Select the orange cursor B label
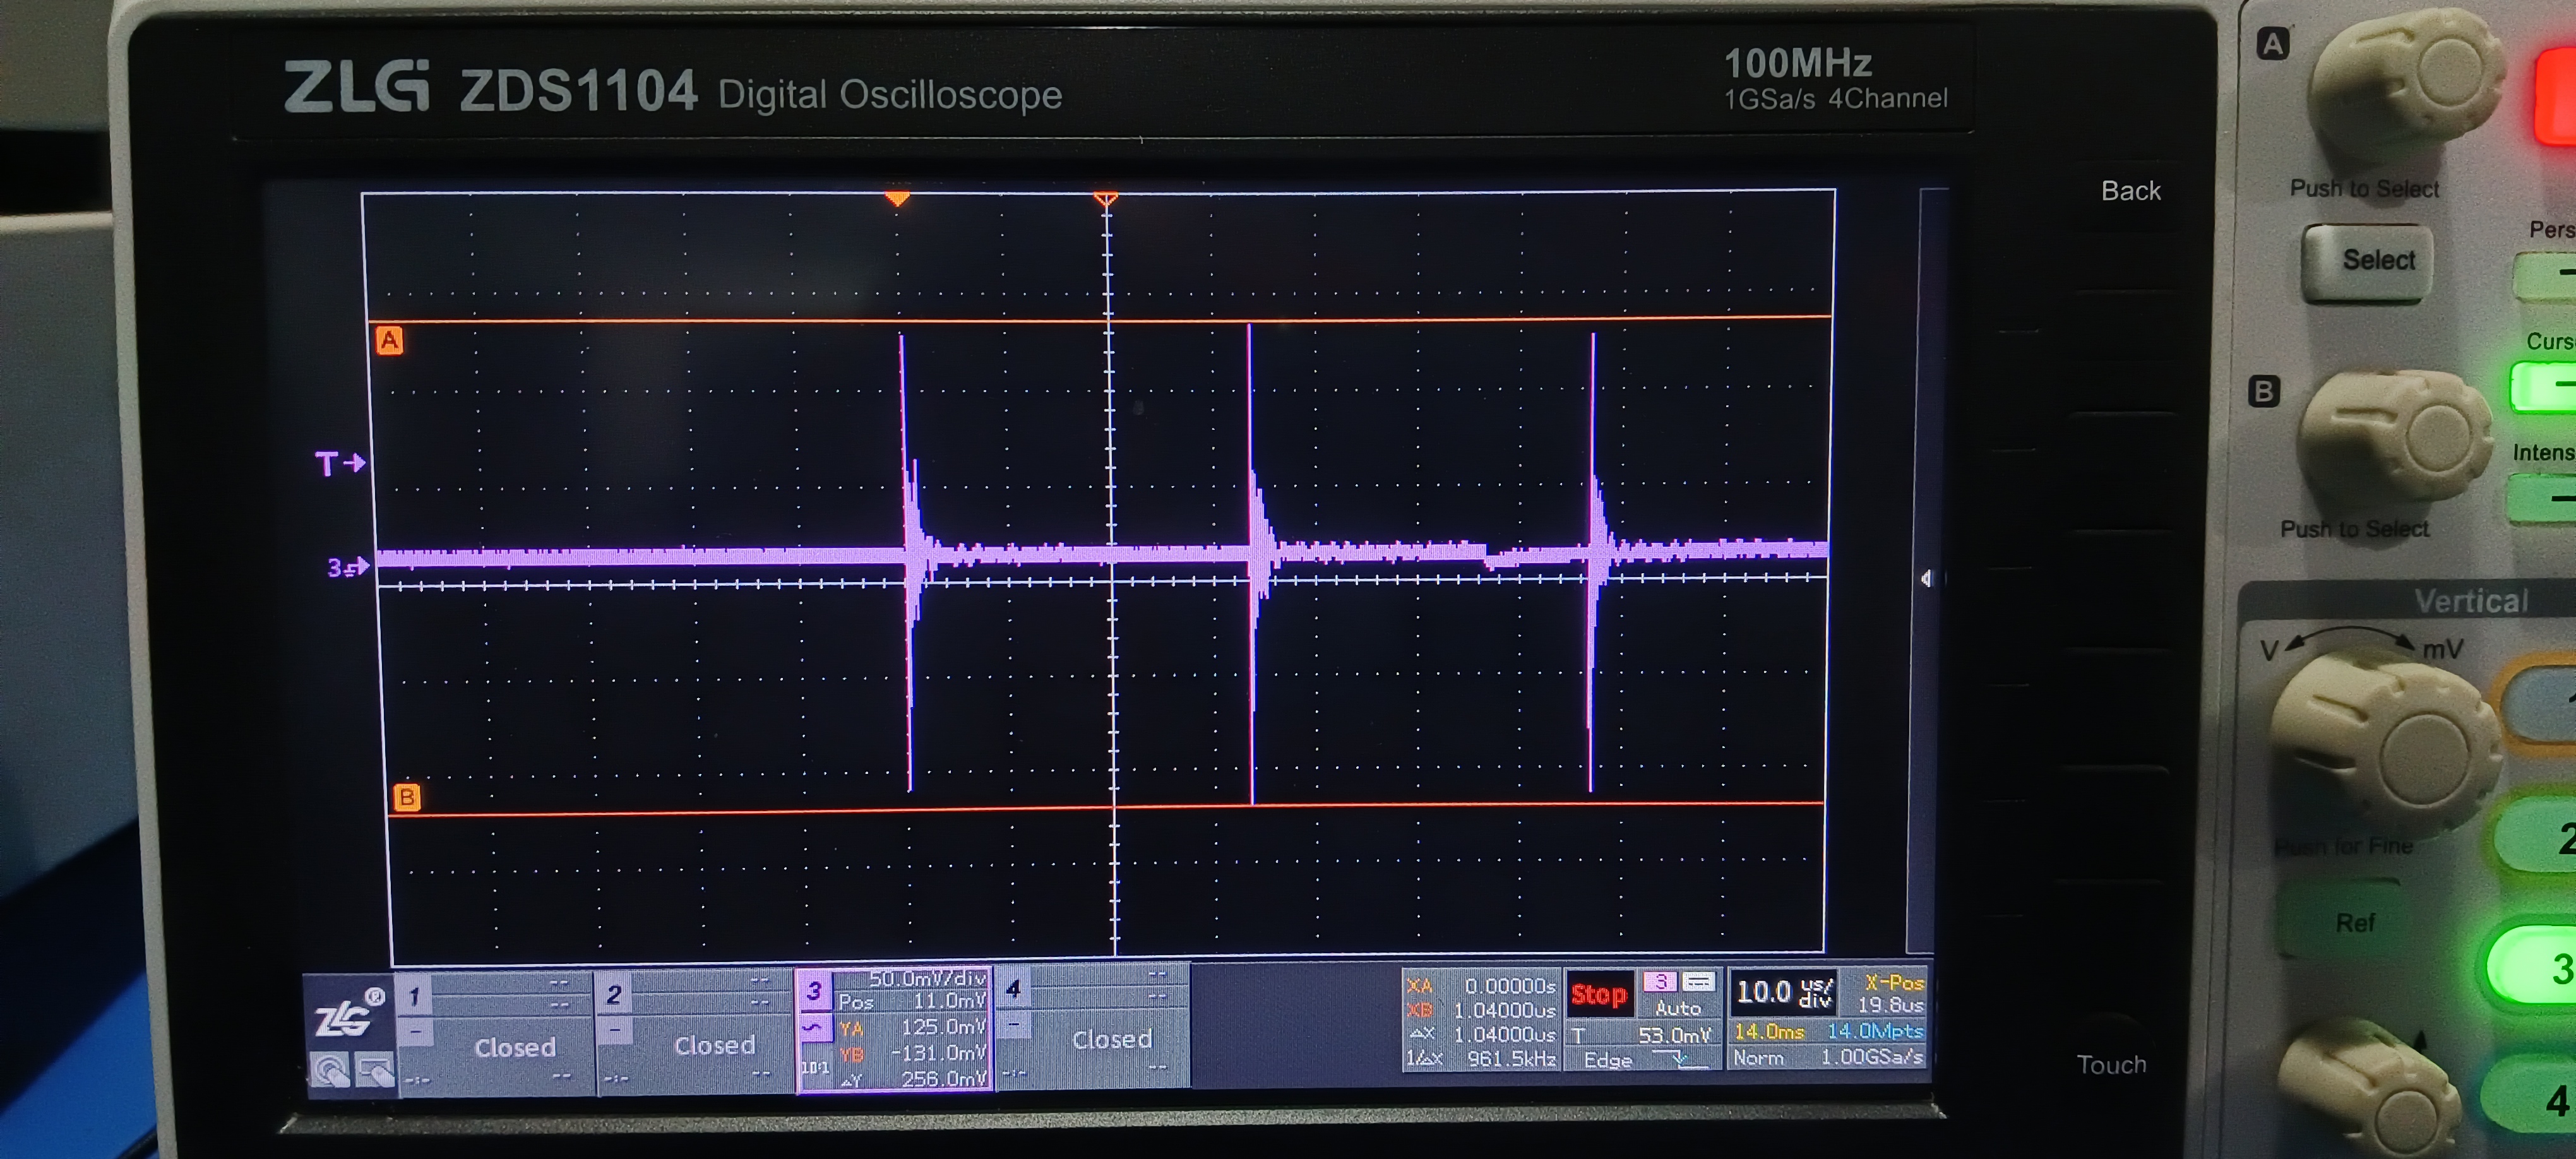The width and height of the screenshot is (2576, 1159). pyautogui.click(x=406, y=797)
